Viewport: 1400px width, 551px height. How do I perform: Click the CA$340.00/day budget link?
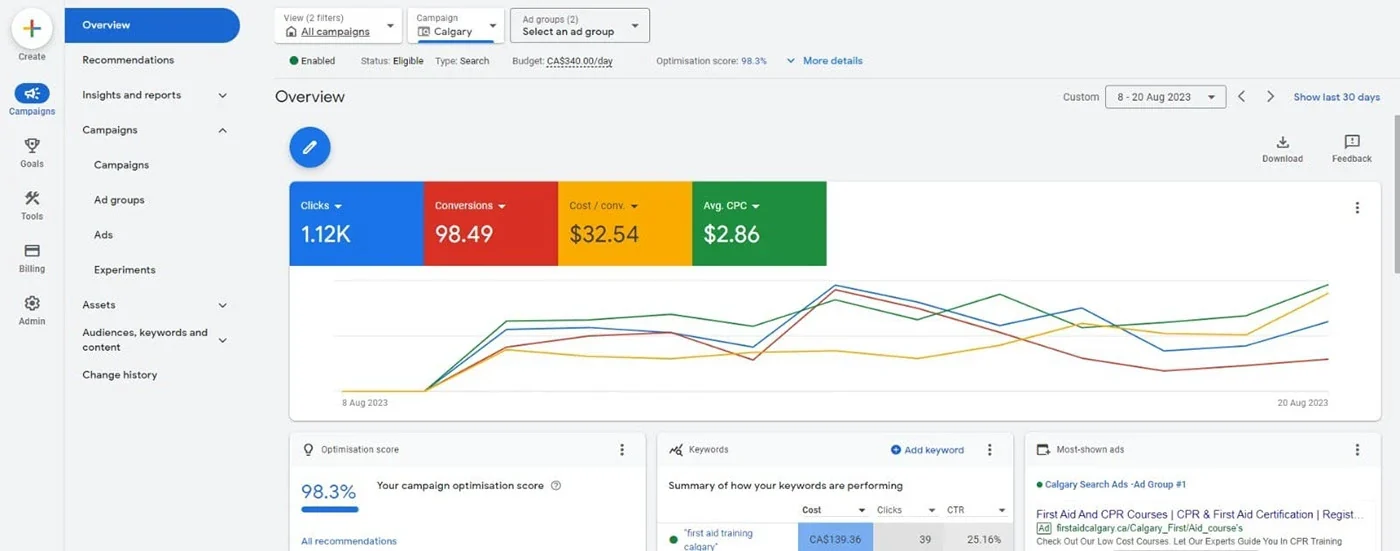[x=580, y=61]
